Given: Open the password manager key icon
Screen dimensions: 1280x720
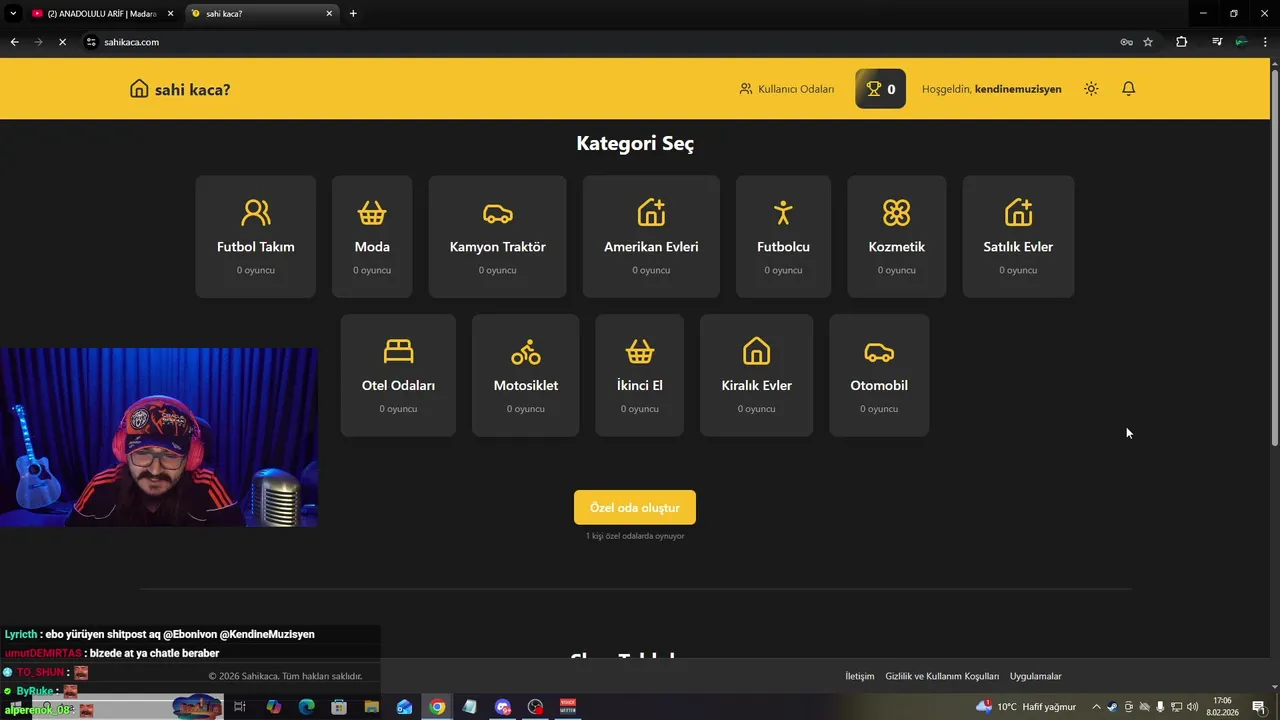Looking at the screenshot, I should coord(1126,42).
